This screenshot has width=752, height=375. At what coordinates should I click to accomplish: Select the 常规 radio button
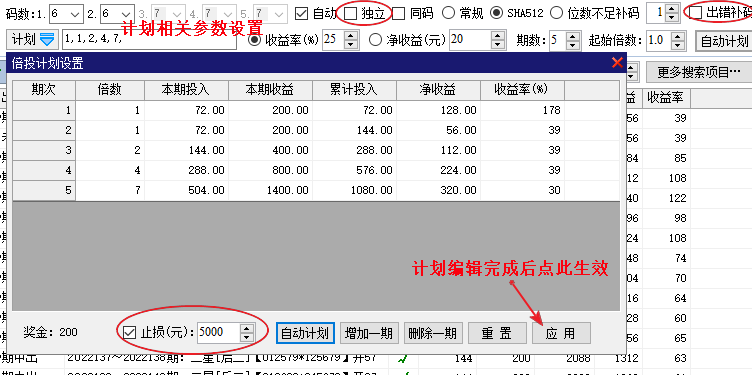(x=448, y=13)
